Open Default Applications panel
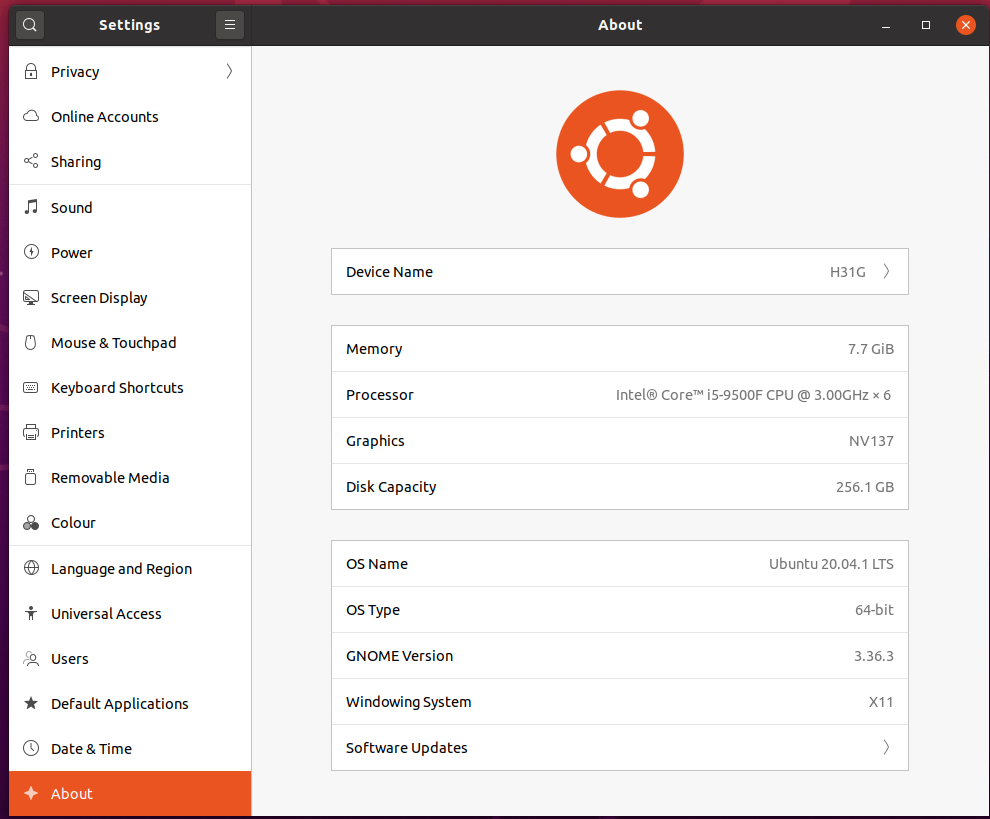The height and width of the screenshot is (819, 990). tap(130, 703)
